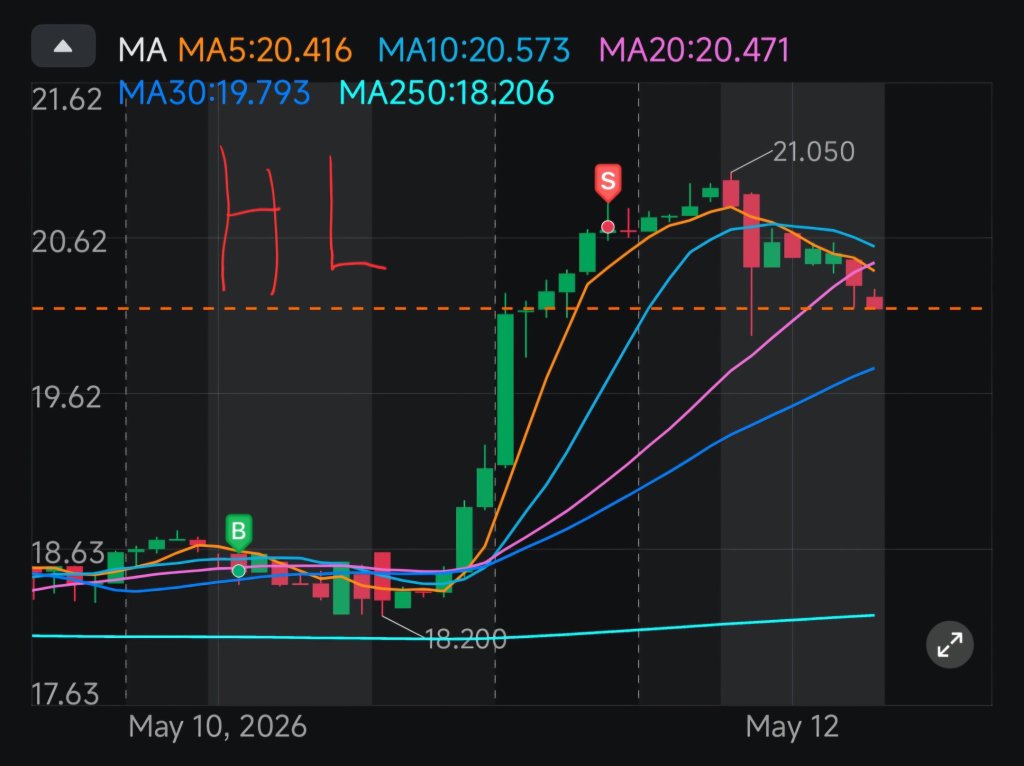Click the MA20:20.471 pink legend label
Viewport: 1024px width, 766px height.
pos(694,50)
